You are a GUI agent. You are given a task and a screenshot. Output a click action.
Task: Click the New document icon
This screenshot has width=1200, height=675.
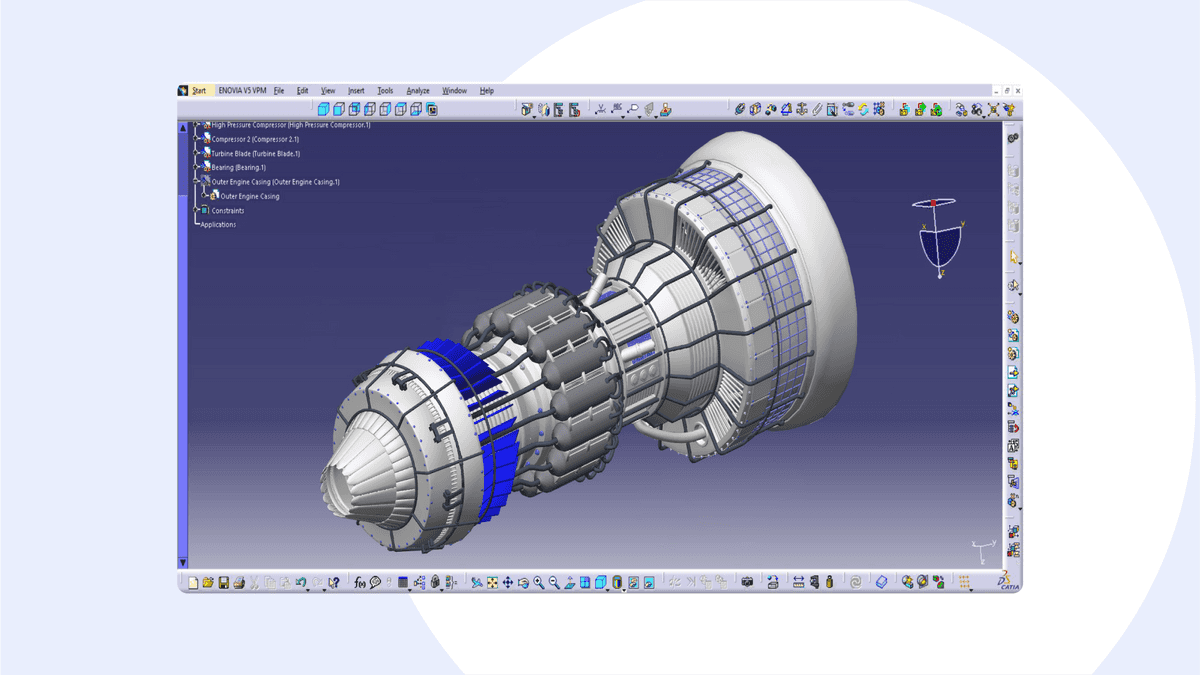click(x=193, y=582)
